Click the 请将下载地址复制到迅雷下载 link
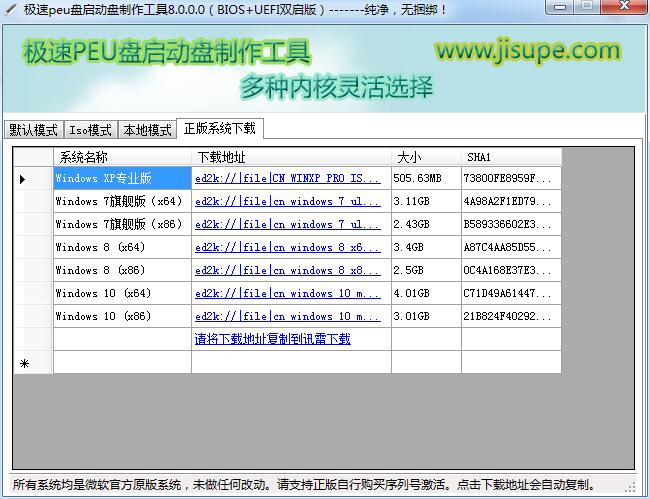Screen dimensions: 650x499 [x=273, y=339]
